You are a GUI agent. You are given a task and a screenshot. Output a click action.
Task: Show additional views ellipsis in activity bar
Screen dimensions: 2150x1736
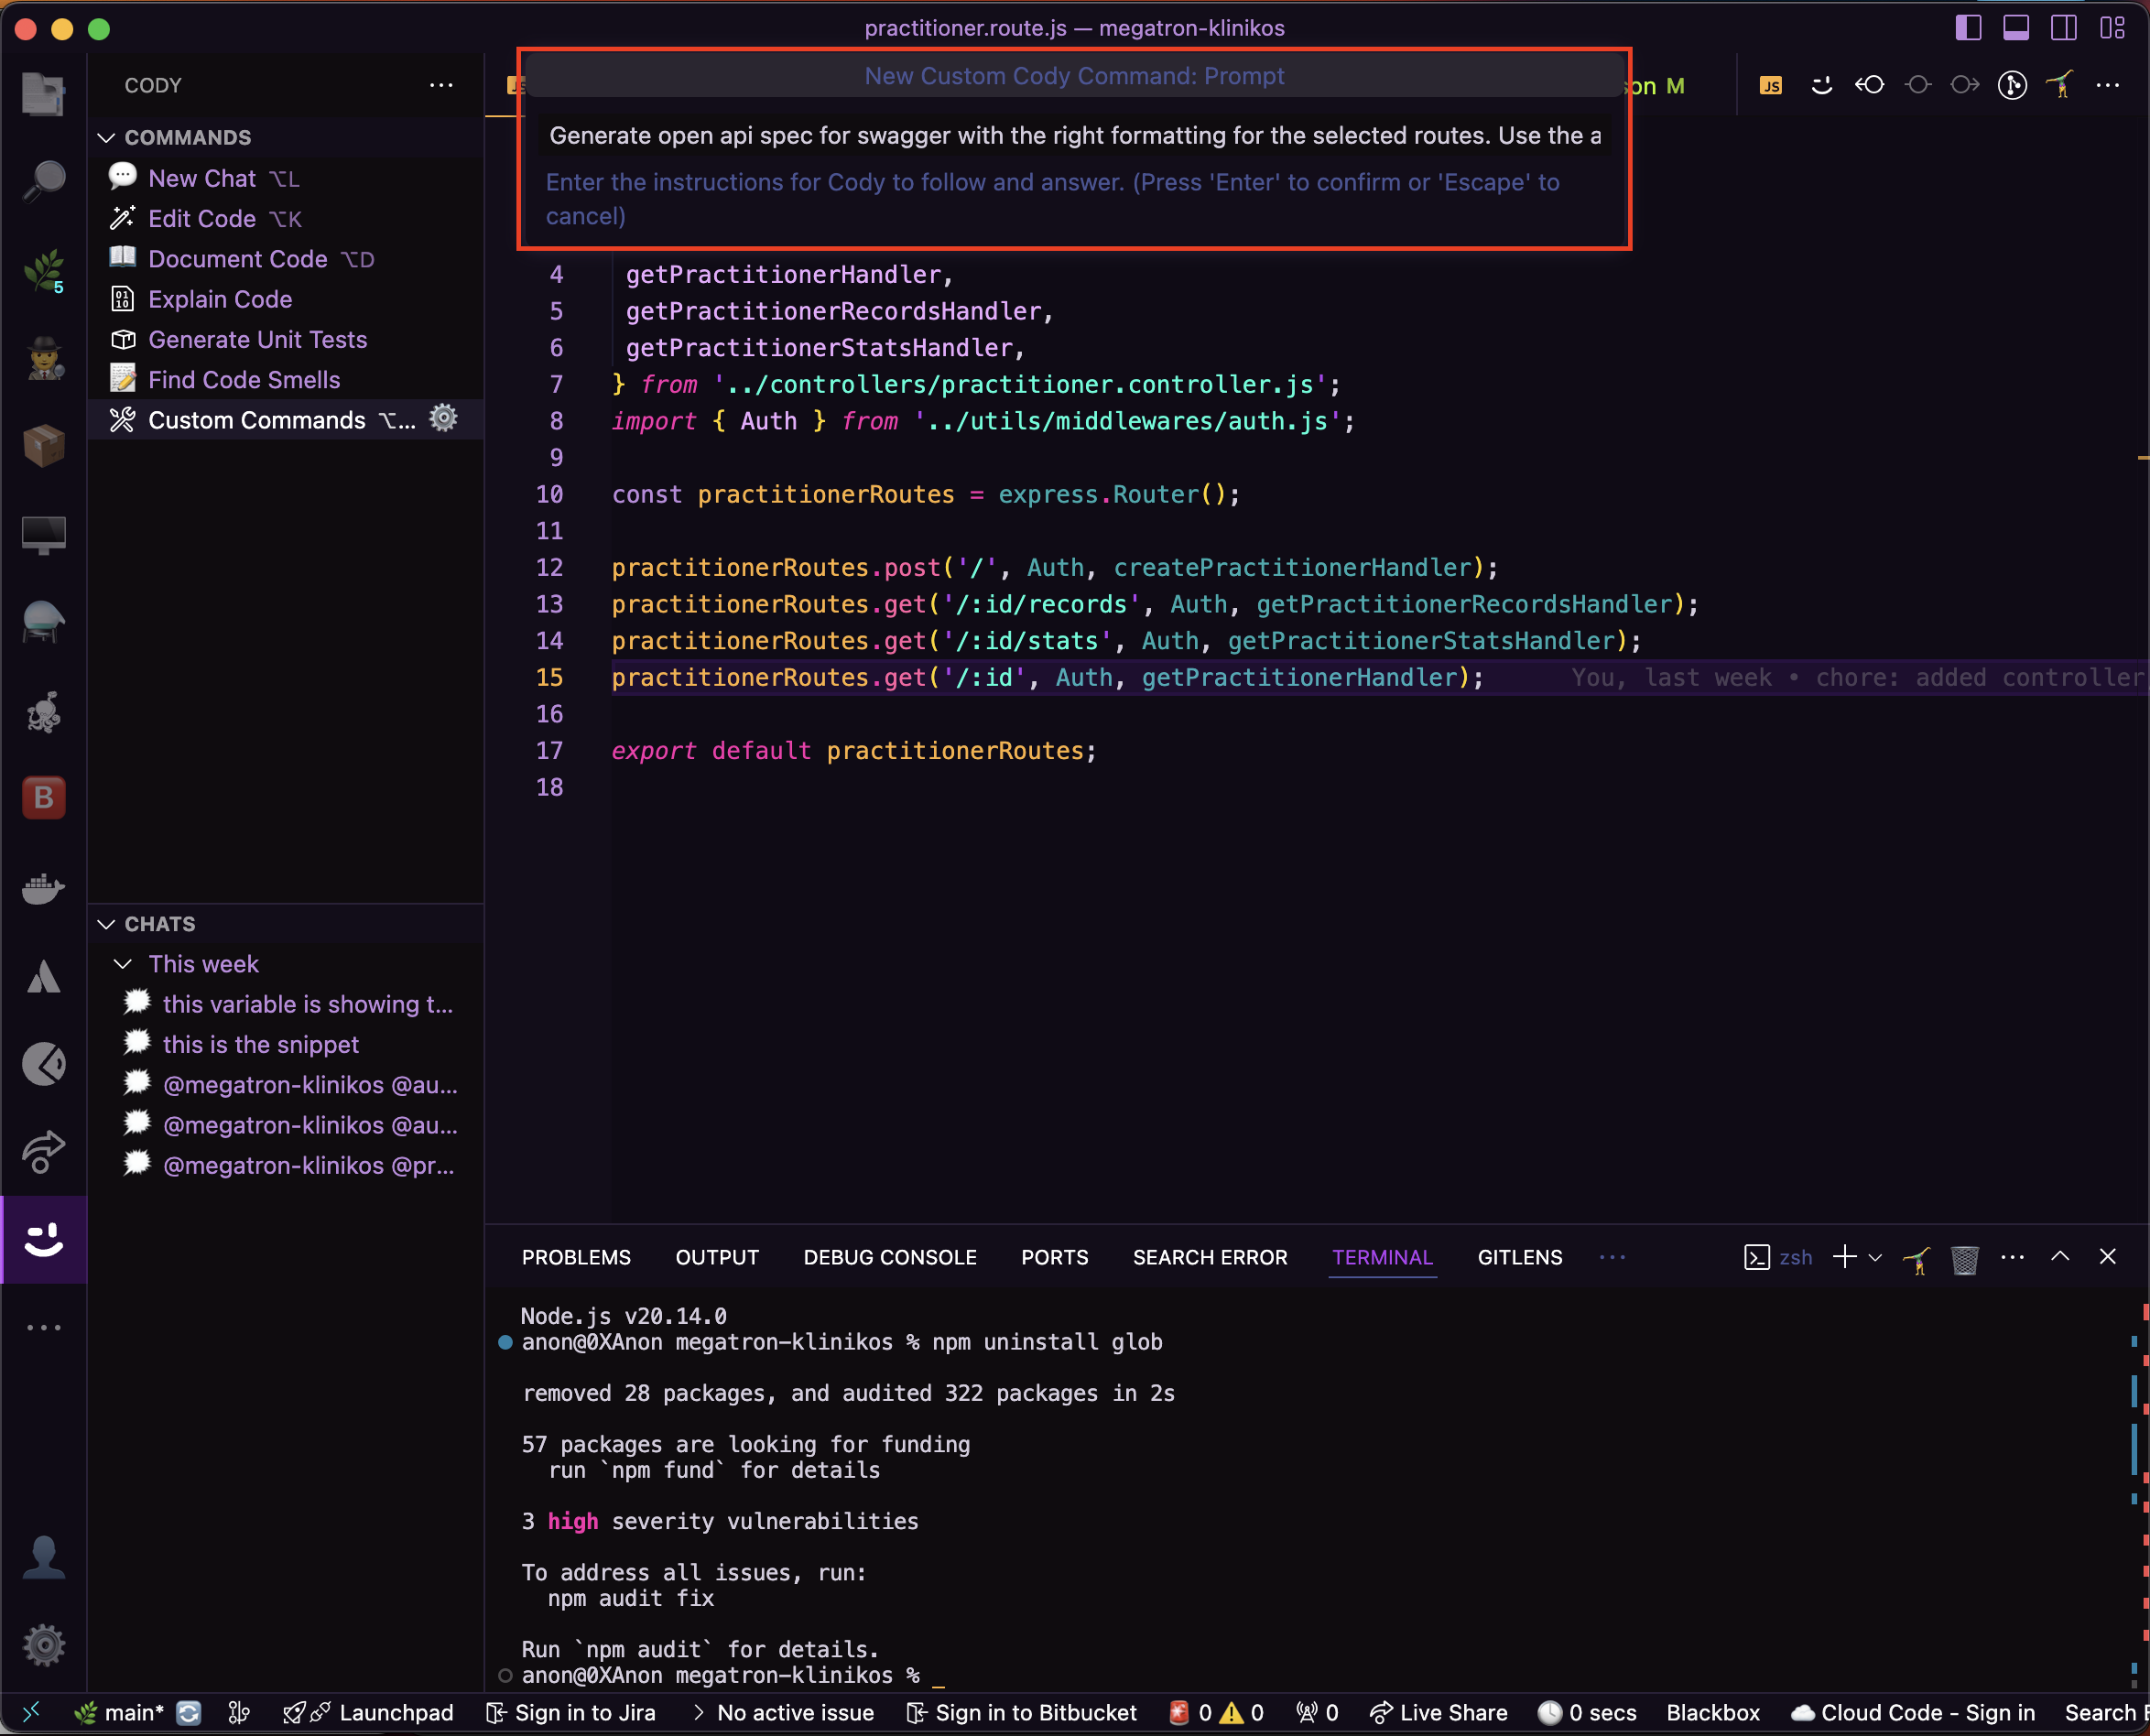tap(43, 1328)
